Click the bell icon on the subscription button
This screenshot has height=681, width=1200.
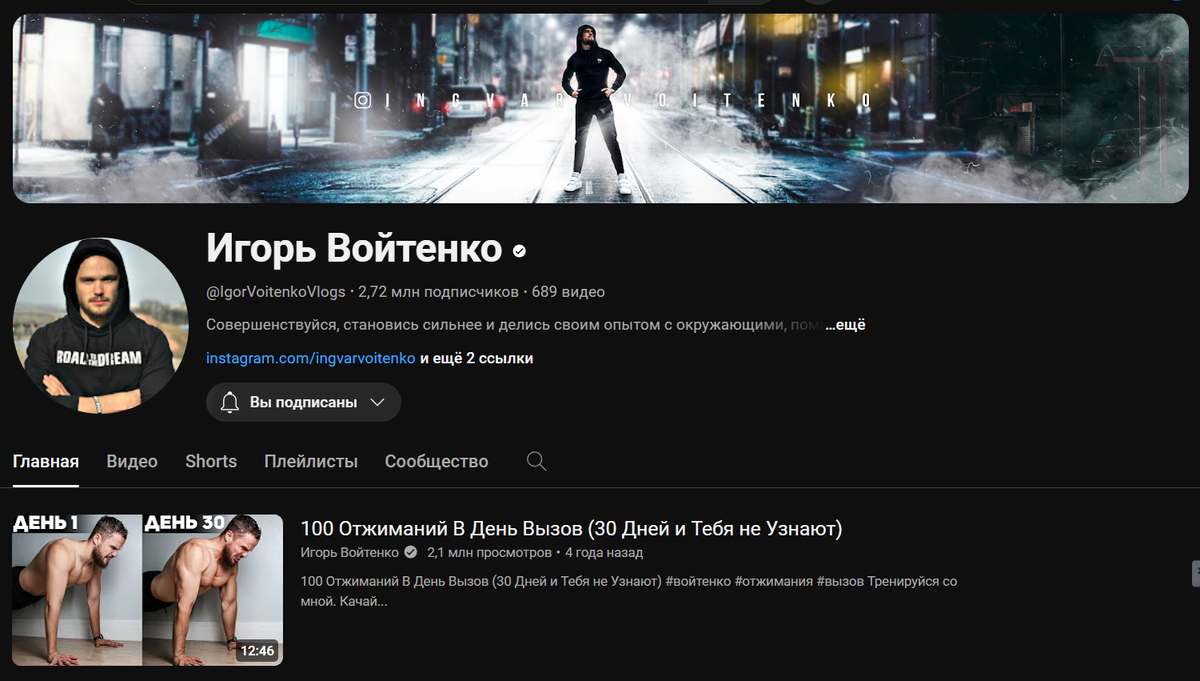(x=231, y=401)
